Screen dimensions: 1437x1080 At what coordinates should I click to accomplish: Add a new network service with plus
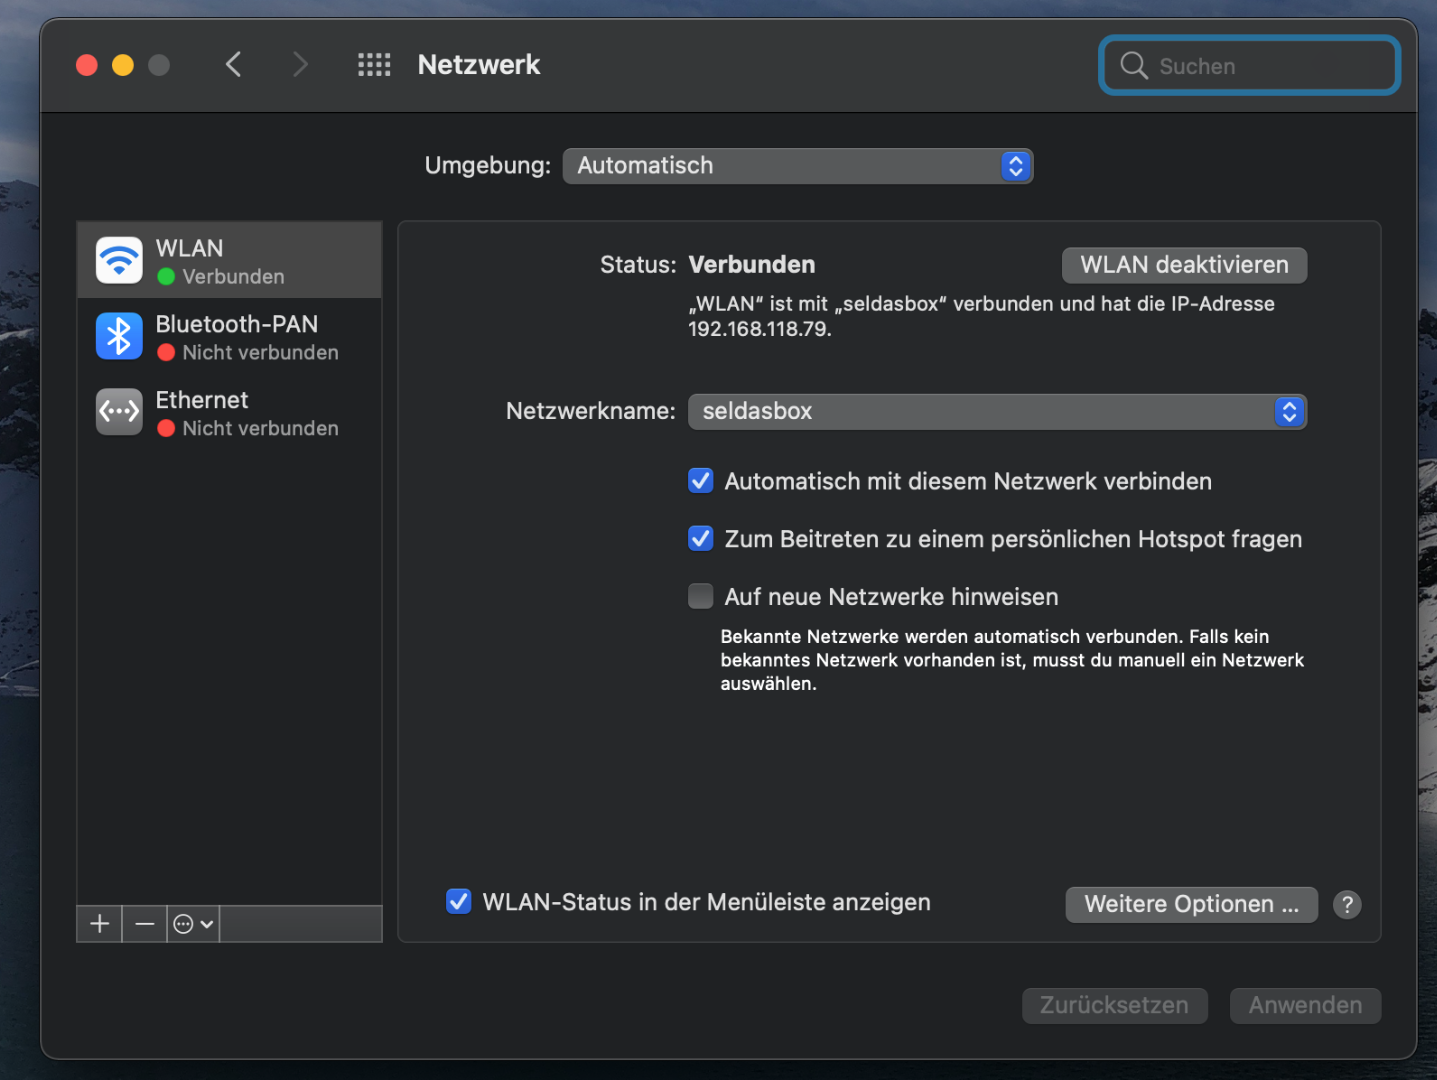100,924
